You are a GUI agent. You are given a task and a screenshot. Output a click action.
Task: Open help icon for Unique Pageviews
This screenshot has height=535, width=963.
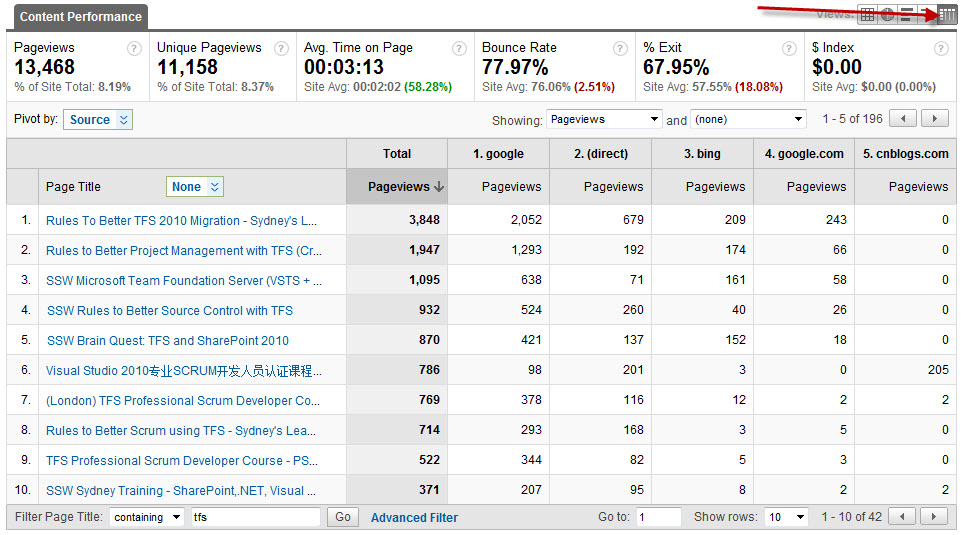click(281, 48)
